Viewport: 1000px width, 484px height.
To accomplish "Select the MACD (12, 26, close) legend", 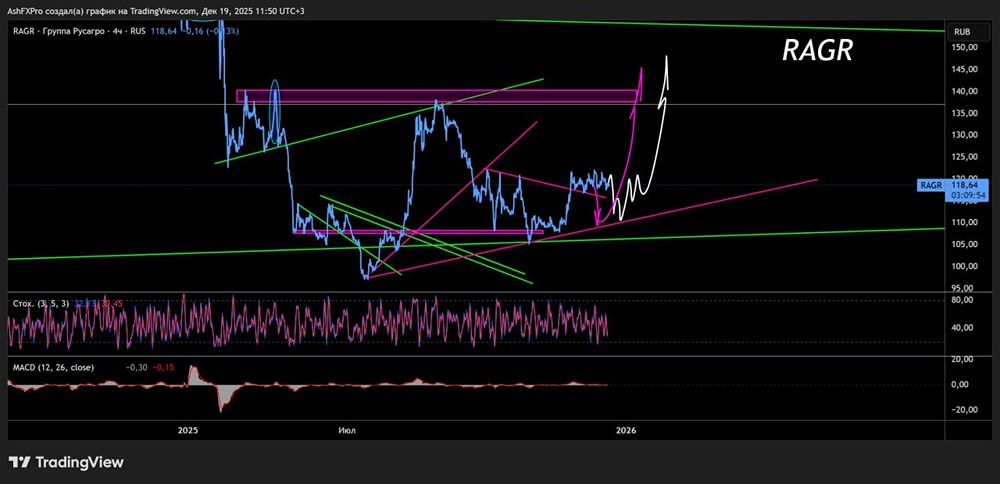I will coord(53,367).
